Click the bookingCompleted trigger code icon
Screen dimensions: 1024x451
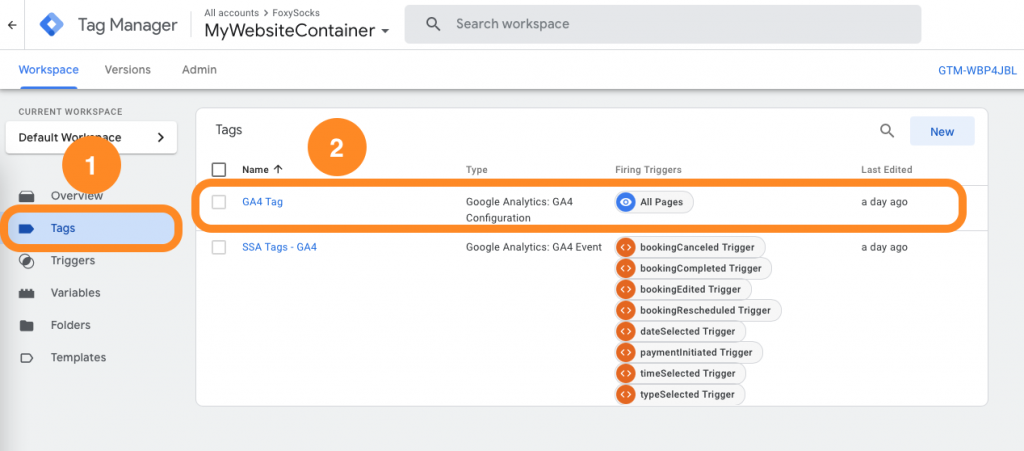(x=626, y=268)
